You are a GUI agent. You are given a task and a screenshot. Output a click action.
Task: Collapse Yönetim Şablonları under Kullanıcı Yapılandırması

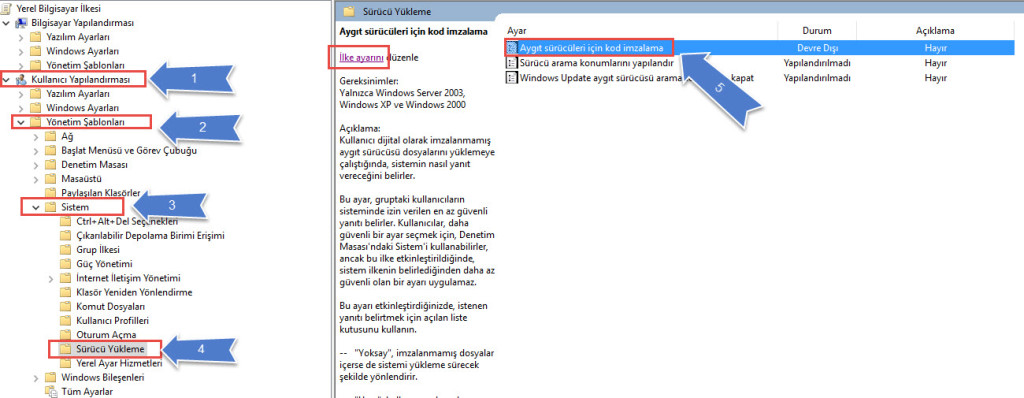[22, 122]
